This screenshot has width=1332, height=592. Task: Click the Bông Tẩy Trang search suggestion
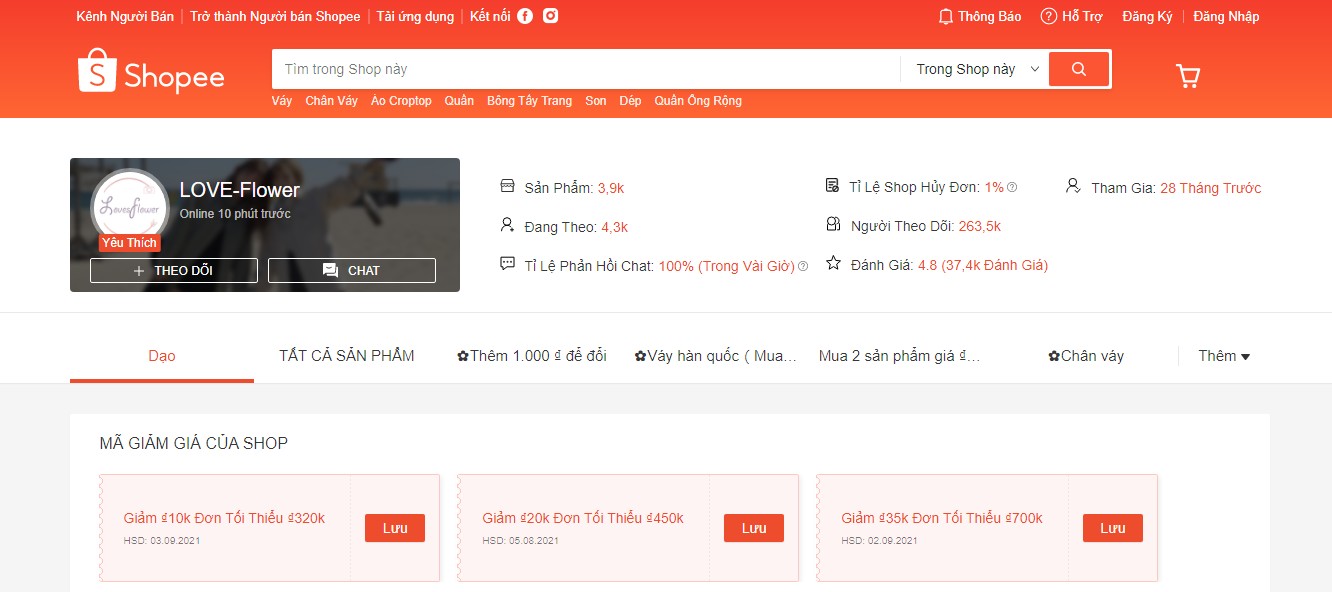(x=529, y=101)
